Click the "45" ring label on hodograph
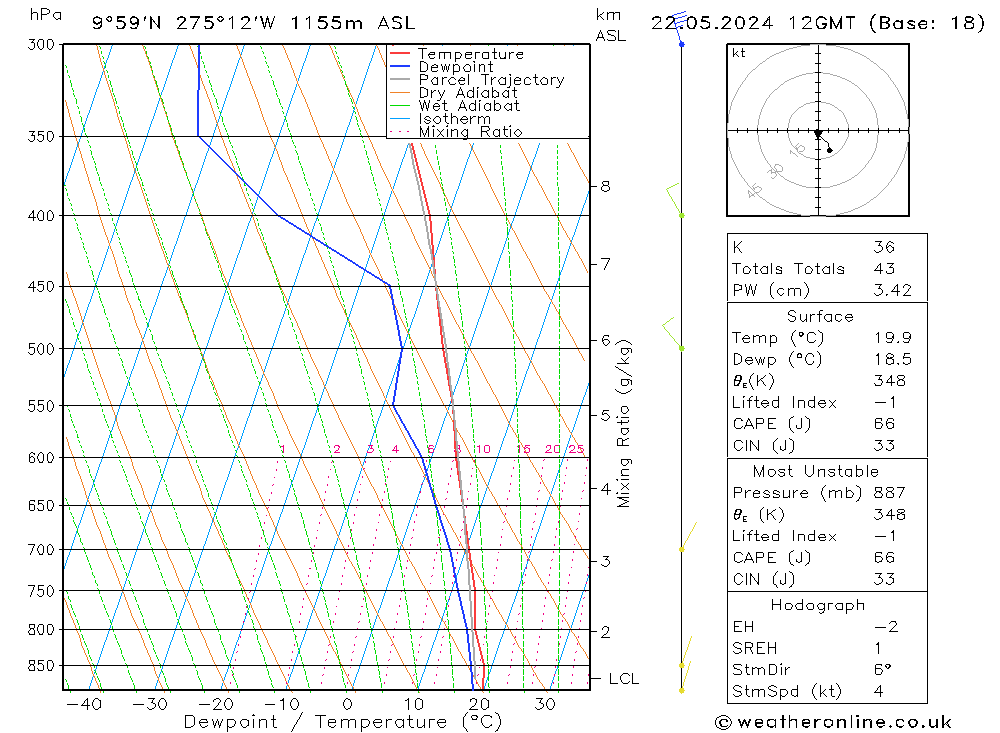The width and height of the screenshot is (1000, 733). coord(754,190)
